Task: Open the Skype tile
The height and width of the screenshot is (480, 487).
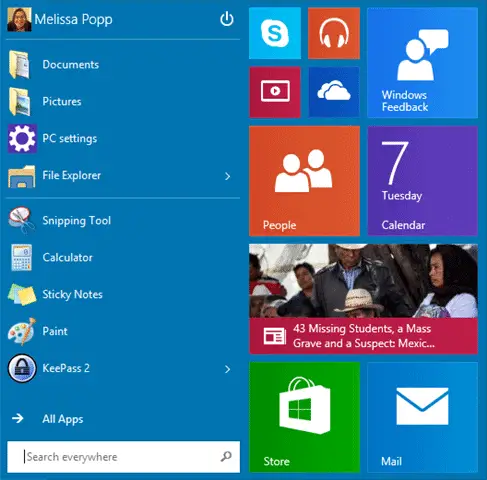Action: [275, 33]
